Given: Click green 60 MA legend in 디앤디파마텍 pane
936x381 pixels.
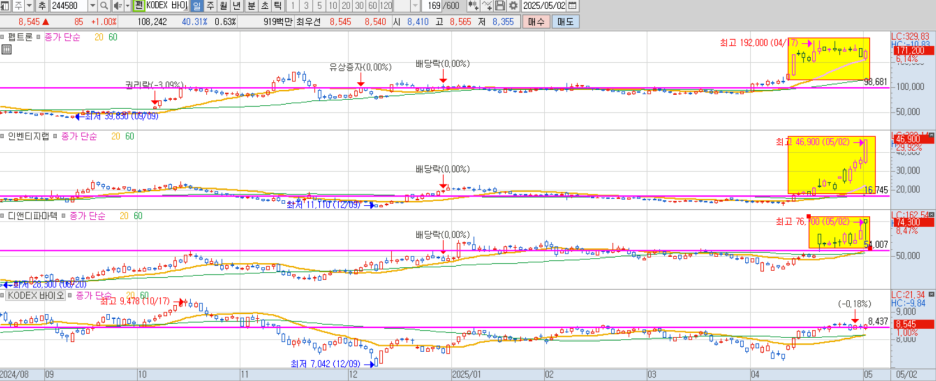Looking at the screenshot, I should click(138, 216).
